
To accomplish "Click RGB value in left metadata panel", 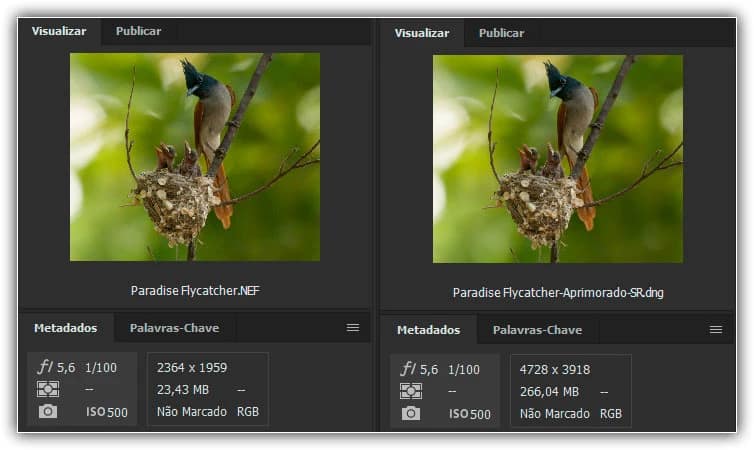I will 248,412.
